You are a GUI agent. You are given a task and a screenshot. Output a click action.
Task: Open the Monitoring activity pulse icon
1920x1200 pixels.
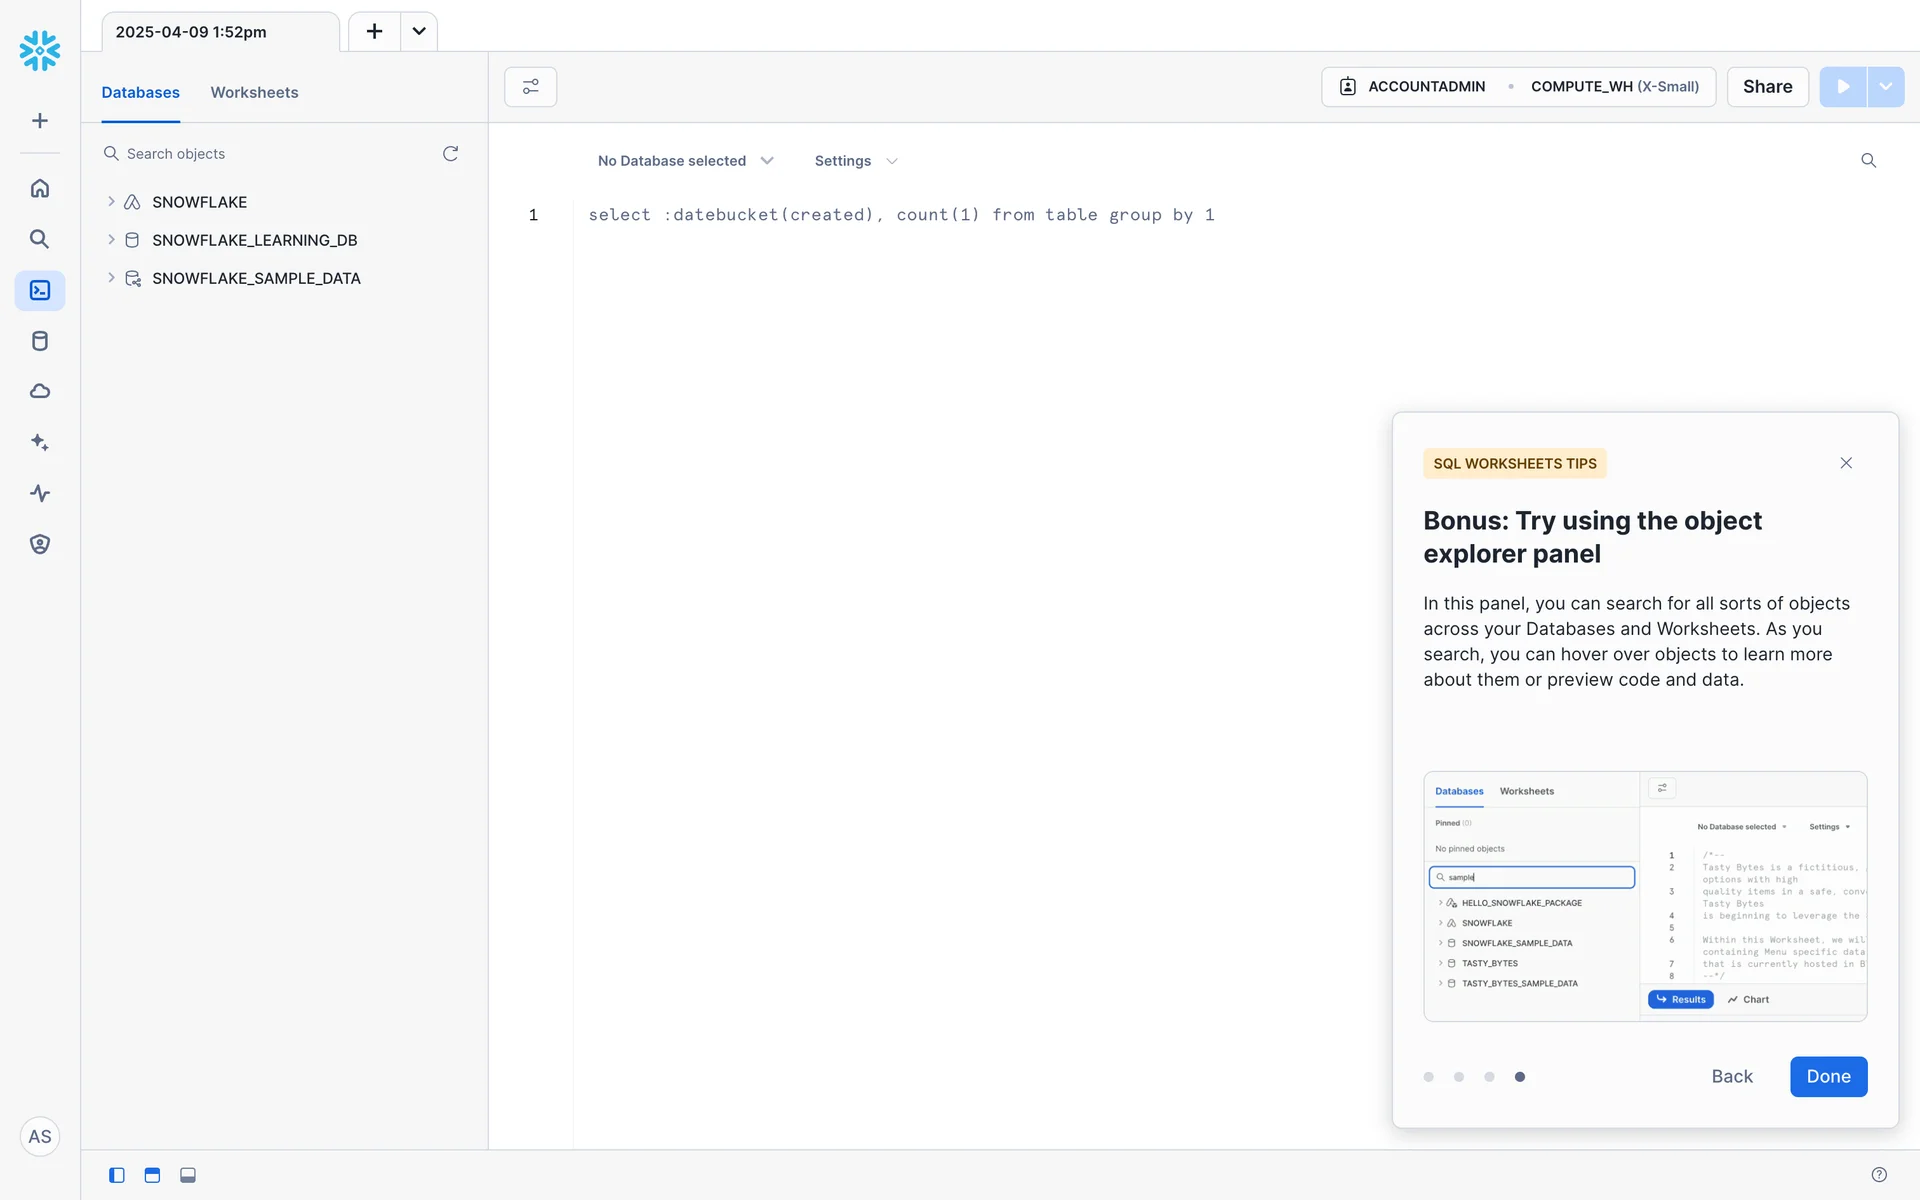click(x=40, y=493)
